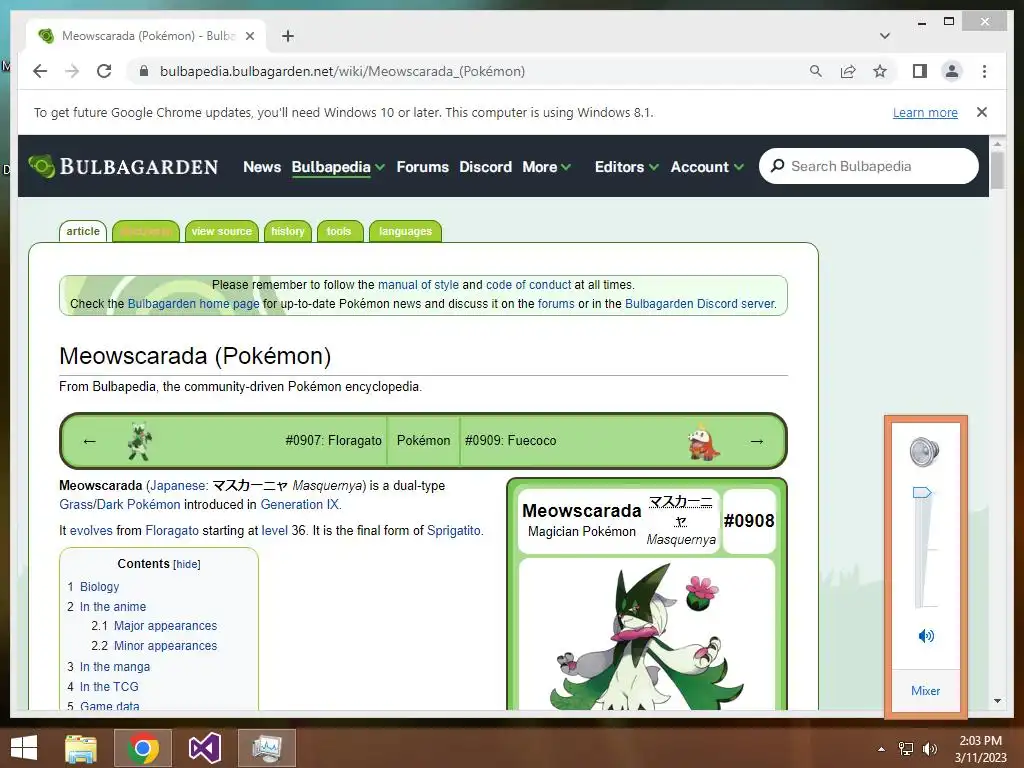Open the manual of style link

tap(418, 285)
